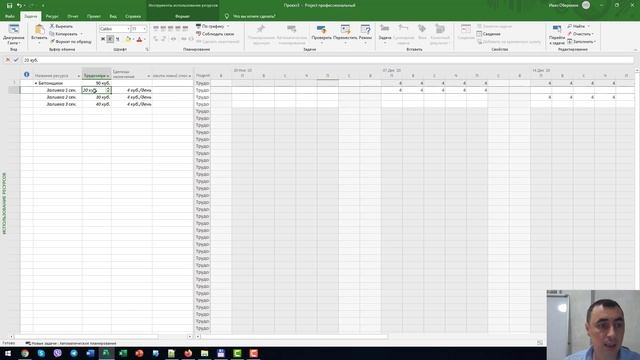The height and width of the screenshot is (360, 640).
Task: Click the confirm checkmark entry button
Action: point(16,60)
